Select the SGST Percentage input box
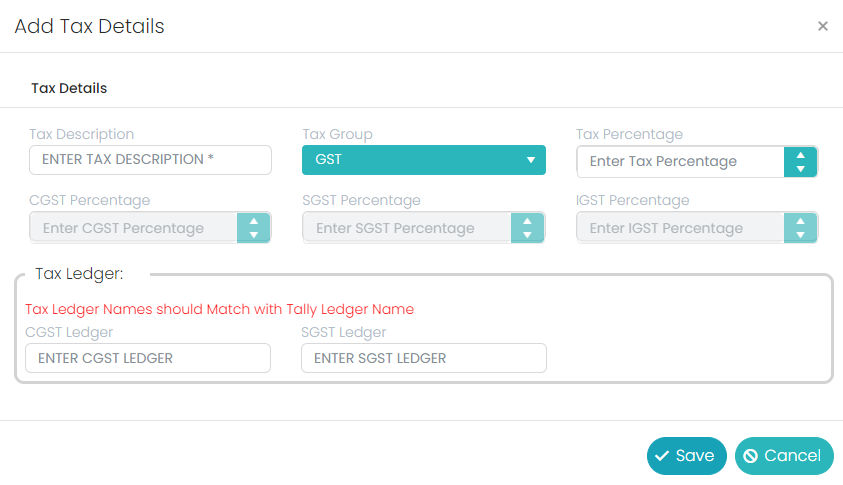 click(x=406, y=228)
